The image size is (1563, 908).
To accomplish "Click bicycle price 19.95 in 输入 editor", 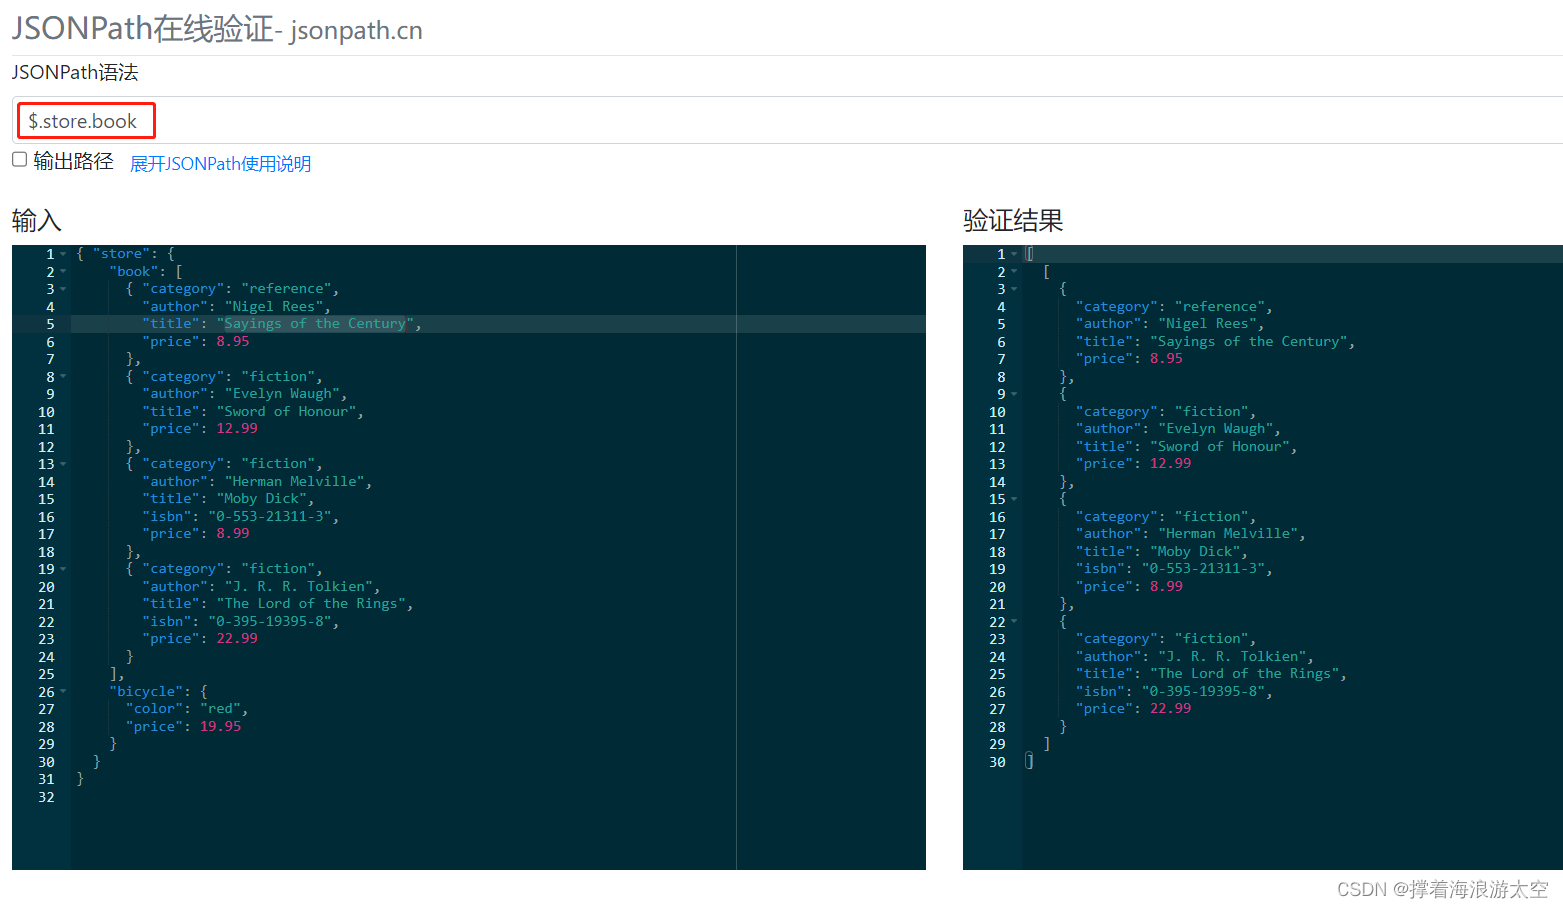I will click(x=220, y=727).
